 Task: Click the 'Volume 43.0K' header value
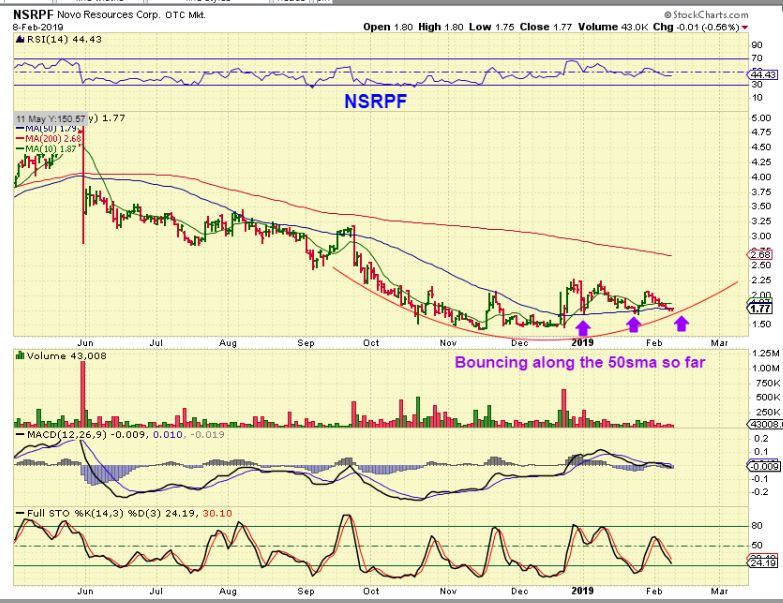613,27
